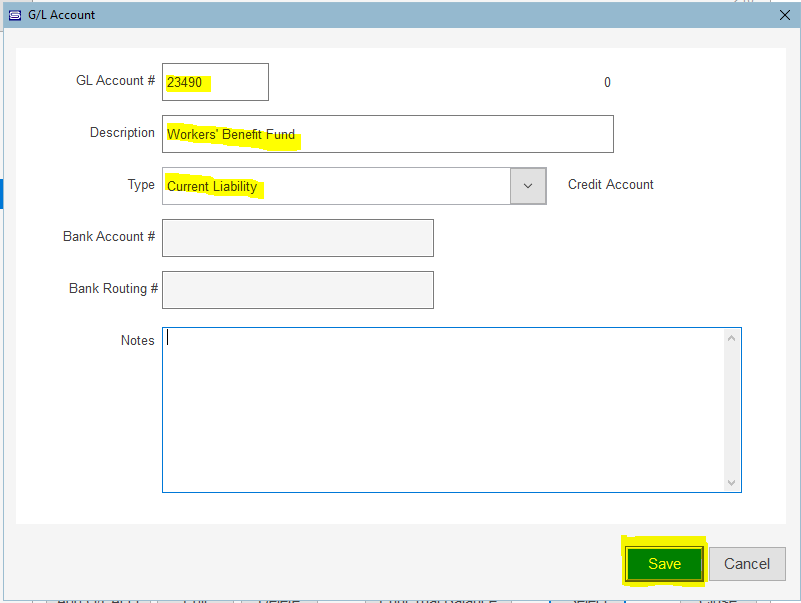This screenshot has height=603, width=801.
Task: Open the Type dropdown arrow
Action: coord(528,186)
